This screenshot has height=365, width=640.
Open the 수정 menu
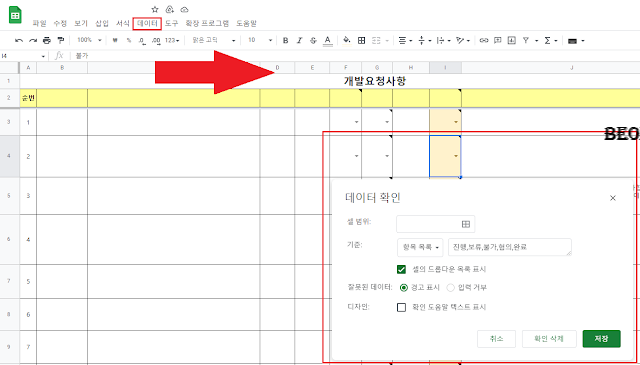60,24
